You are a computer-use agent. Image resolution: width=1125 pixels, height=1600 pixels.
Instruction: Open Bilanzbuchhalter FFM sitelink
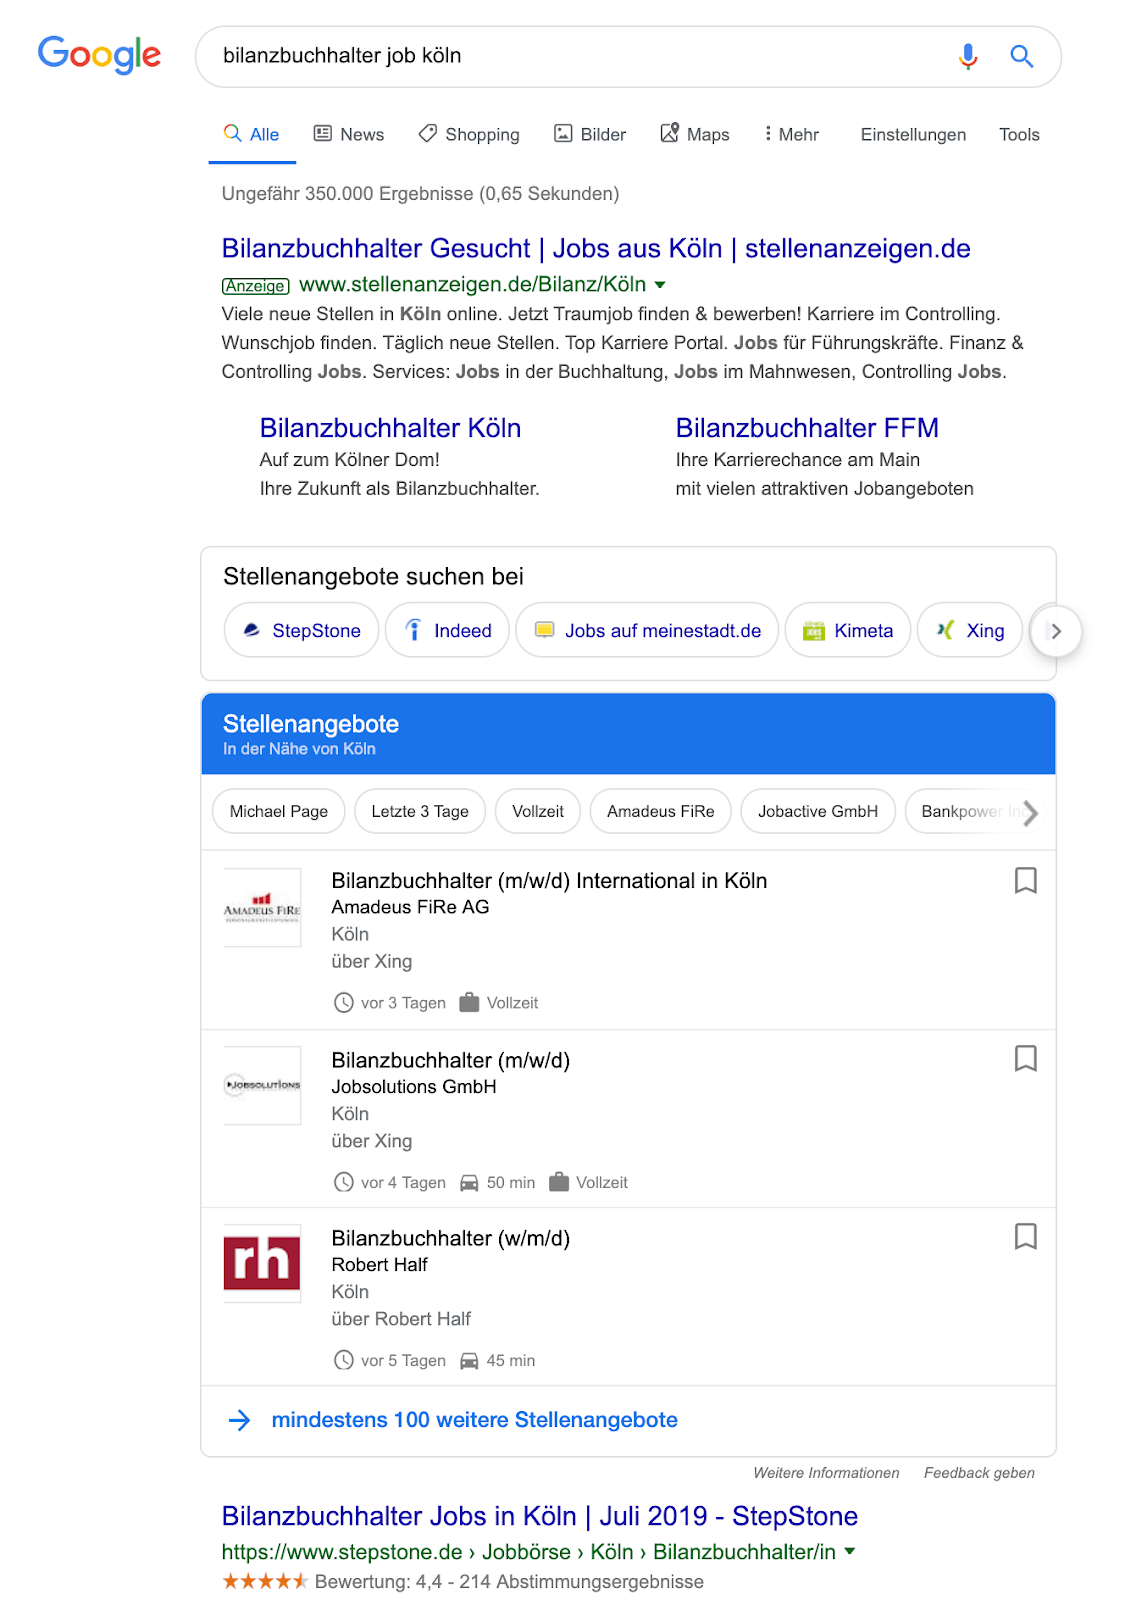coord(807,428)
